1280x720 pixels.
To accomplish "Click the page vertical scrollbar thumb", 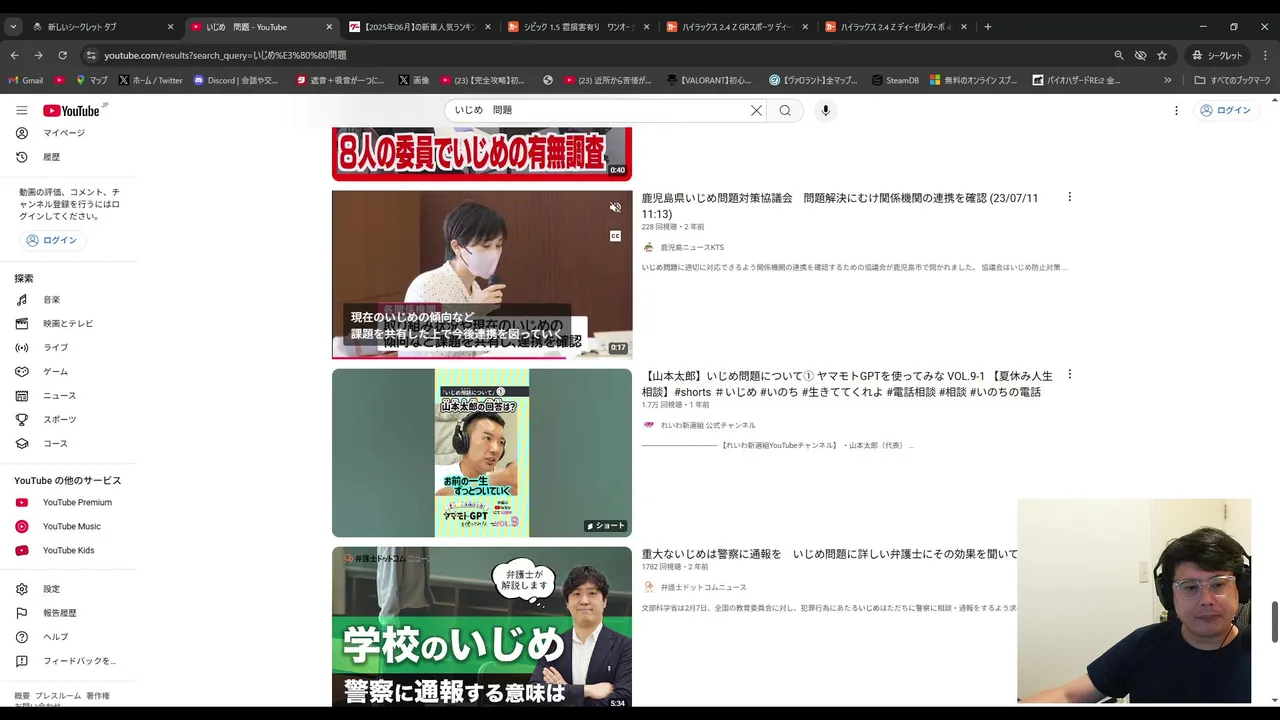I will (x=1274, y=622).
